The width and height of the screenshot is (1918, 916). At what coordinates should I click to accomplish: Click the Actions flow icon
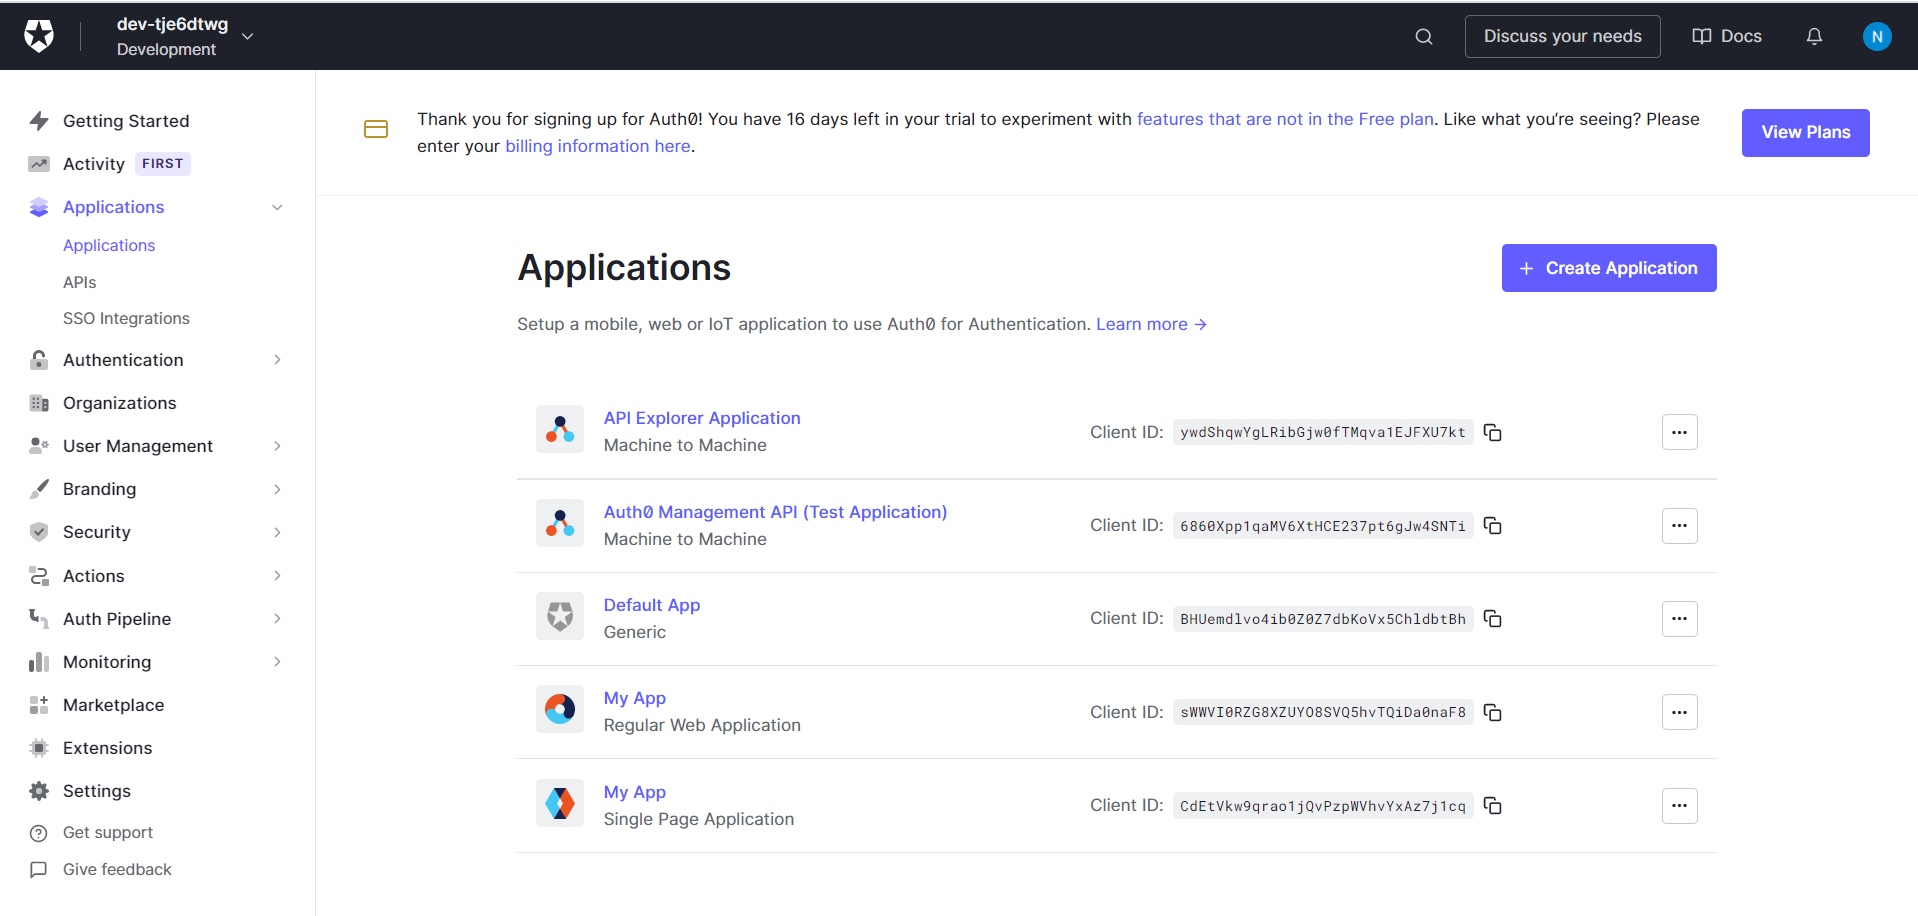pyautogui.click(x=39, y=576)
